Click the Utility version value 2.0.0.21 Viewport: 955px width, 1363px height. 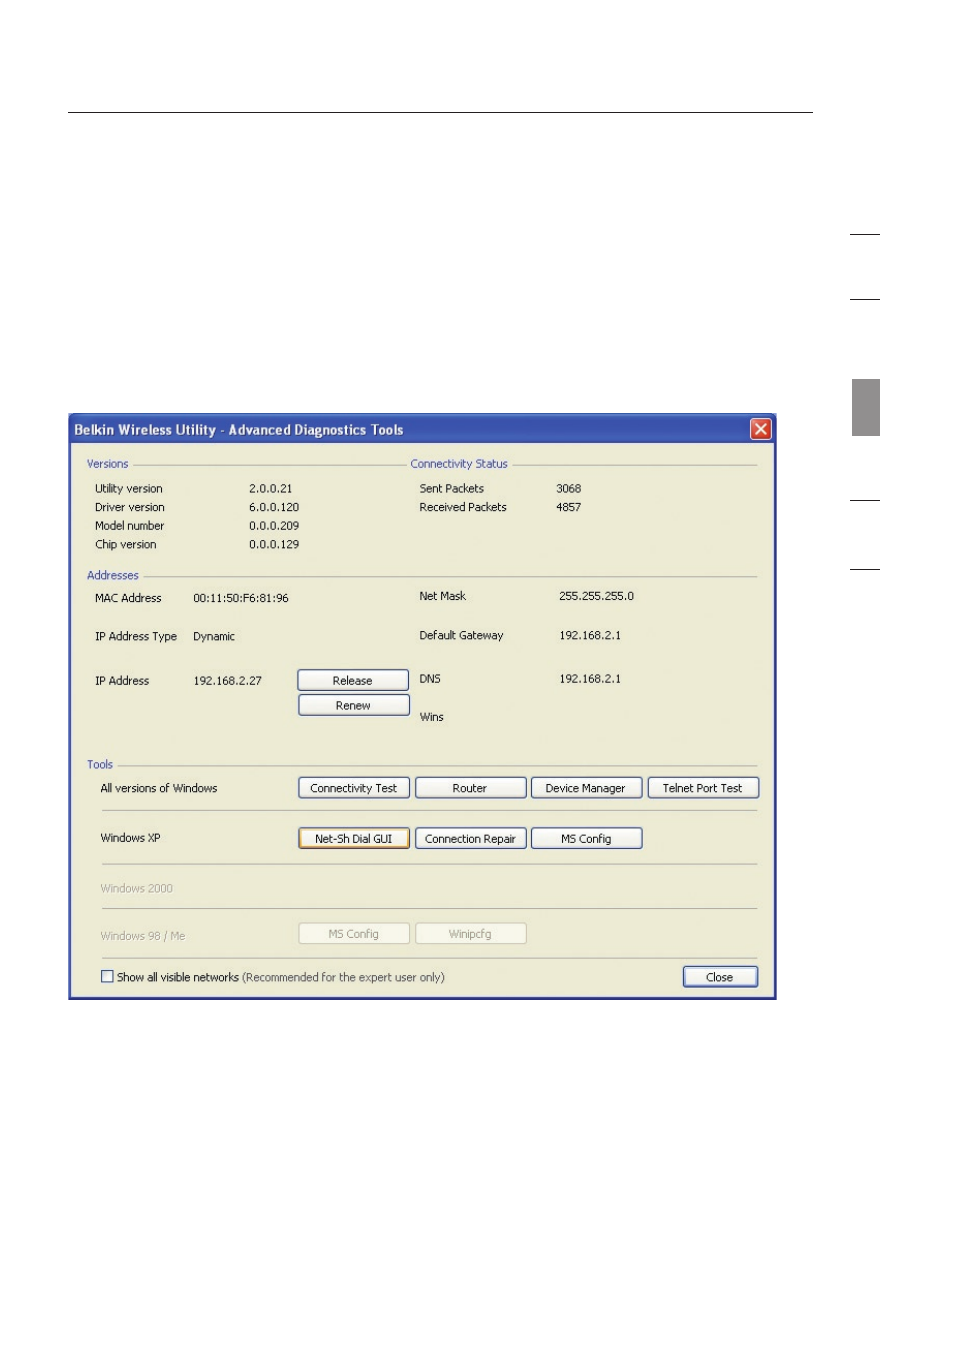(x=271, y=489)
